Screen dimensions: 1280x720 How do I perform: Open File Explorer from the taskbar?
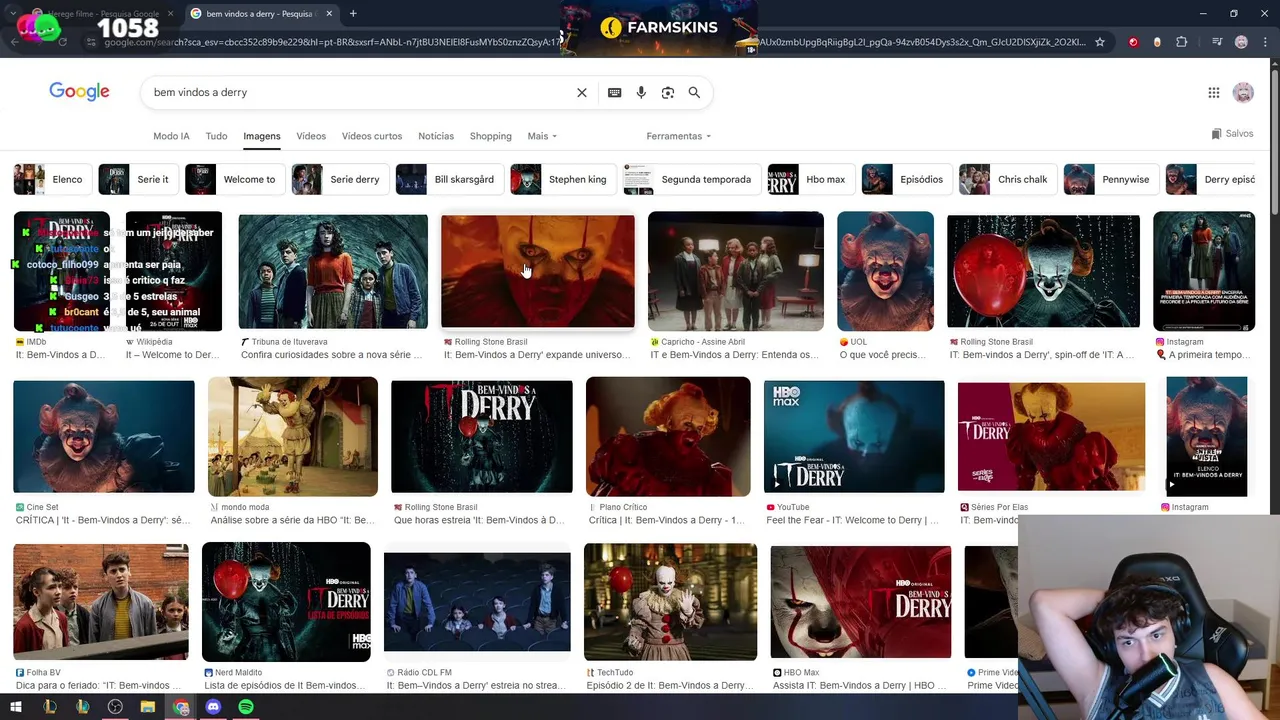coord(148,707)
